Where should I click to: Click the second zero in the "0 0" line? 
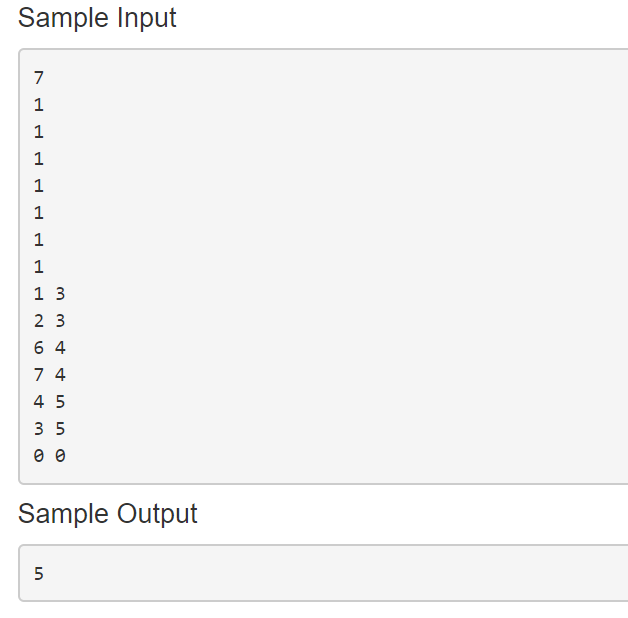tap(60, 456)
